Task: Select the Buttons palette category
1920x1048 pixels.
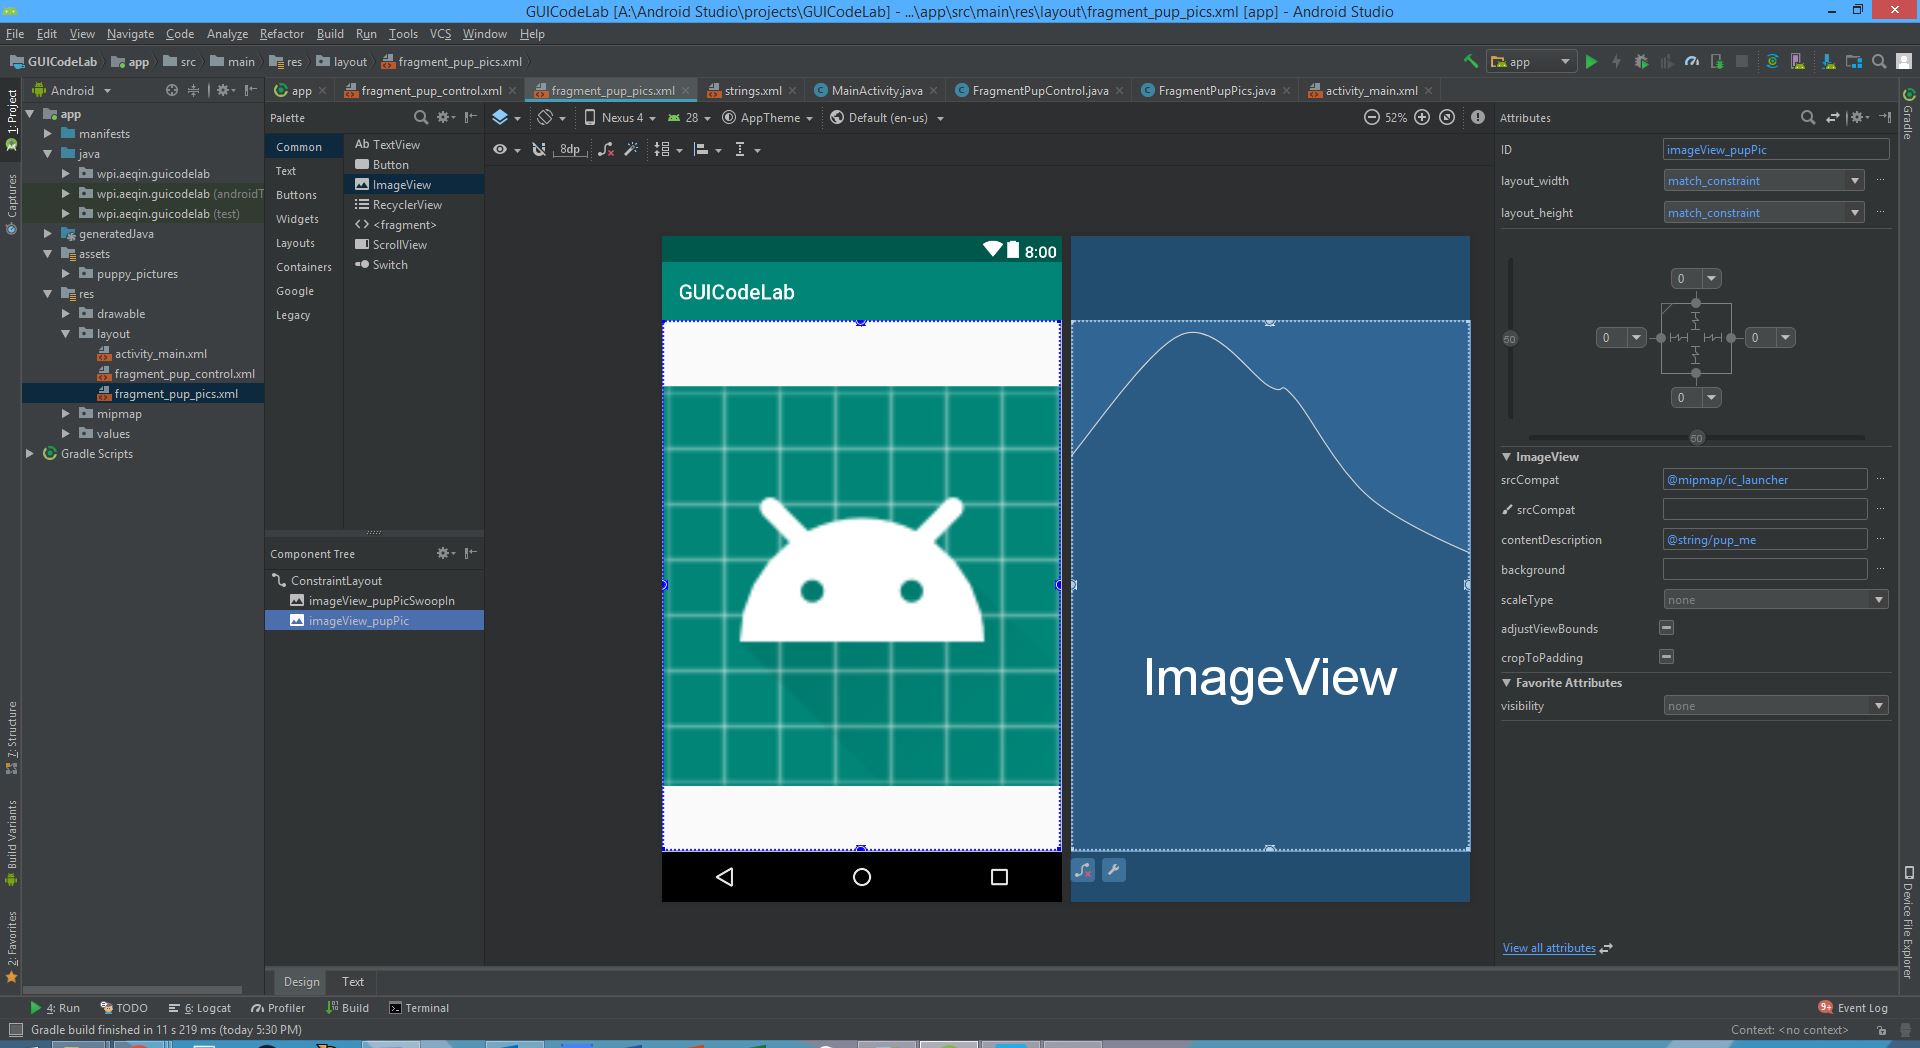Action: (x=296, y=195)
